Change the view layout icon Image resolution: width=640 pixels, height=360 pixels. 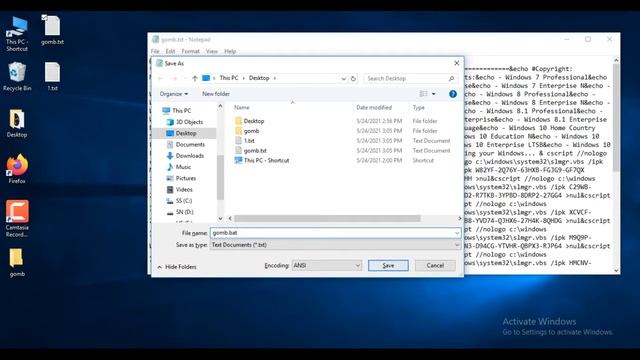(x=423, y=94)
